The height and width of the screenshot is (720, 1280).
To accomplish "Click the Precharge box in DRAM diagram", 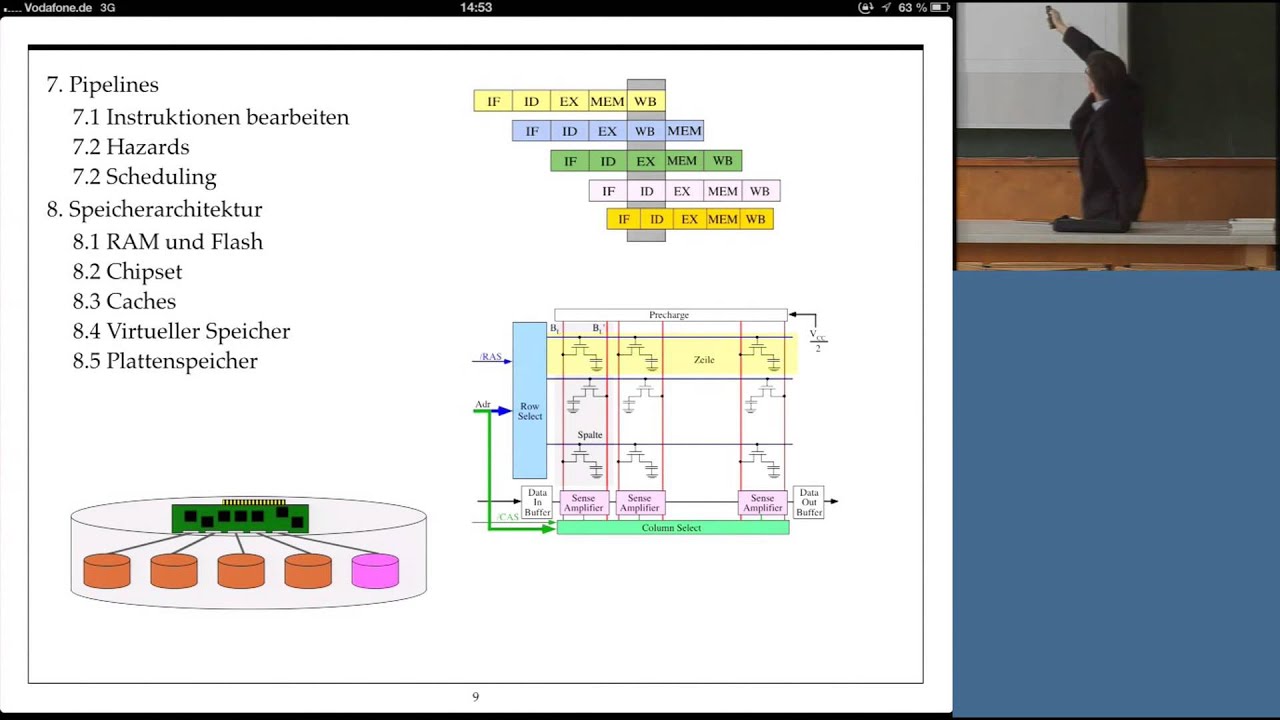I will [x=670, y=315].
